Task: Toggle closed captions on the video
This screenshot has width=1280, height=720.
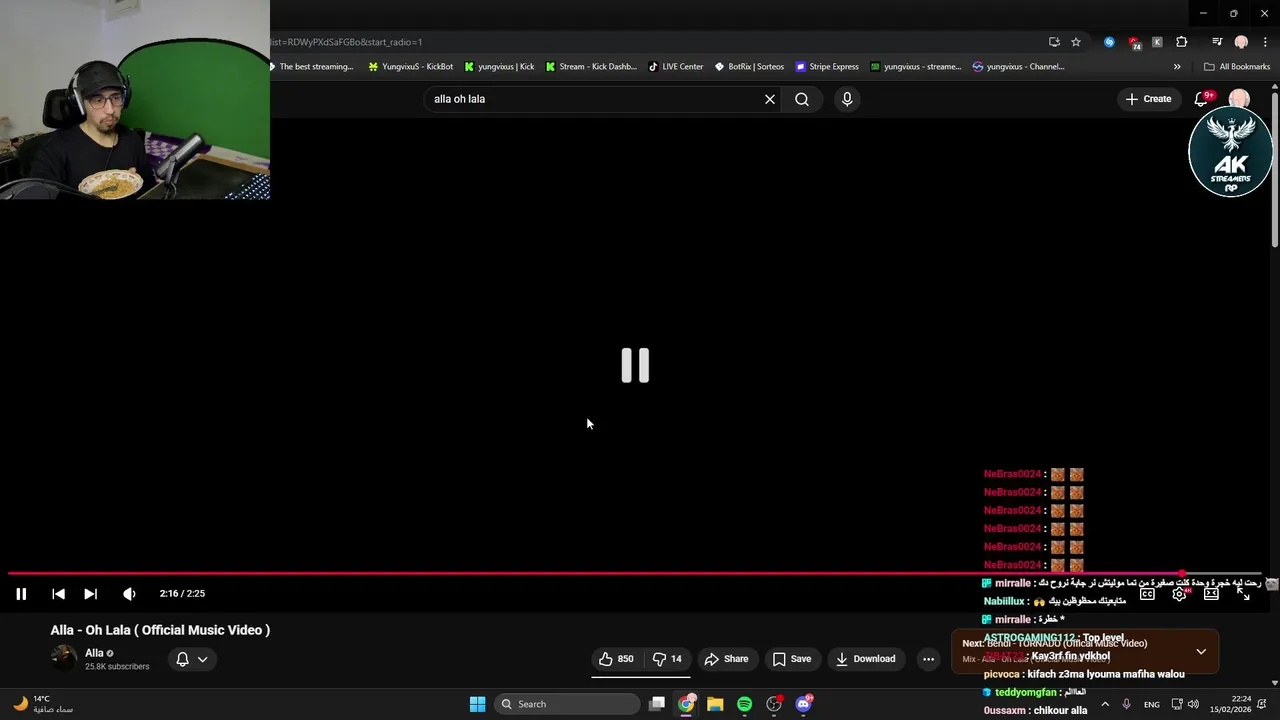Action: point(1147,594)
